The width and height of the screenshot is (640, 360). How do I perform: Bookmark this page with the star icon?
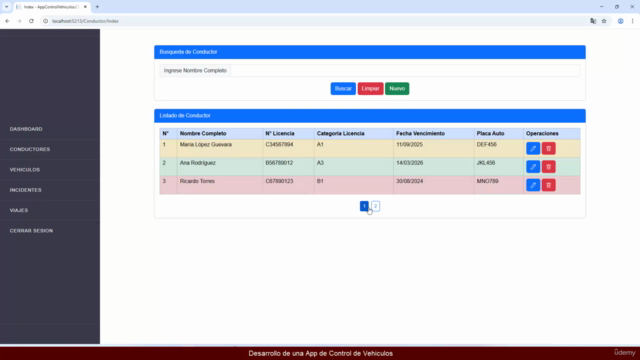click(x=604, y=21)
